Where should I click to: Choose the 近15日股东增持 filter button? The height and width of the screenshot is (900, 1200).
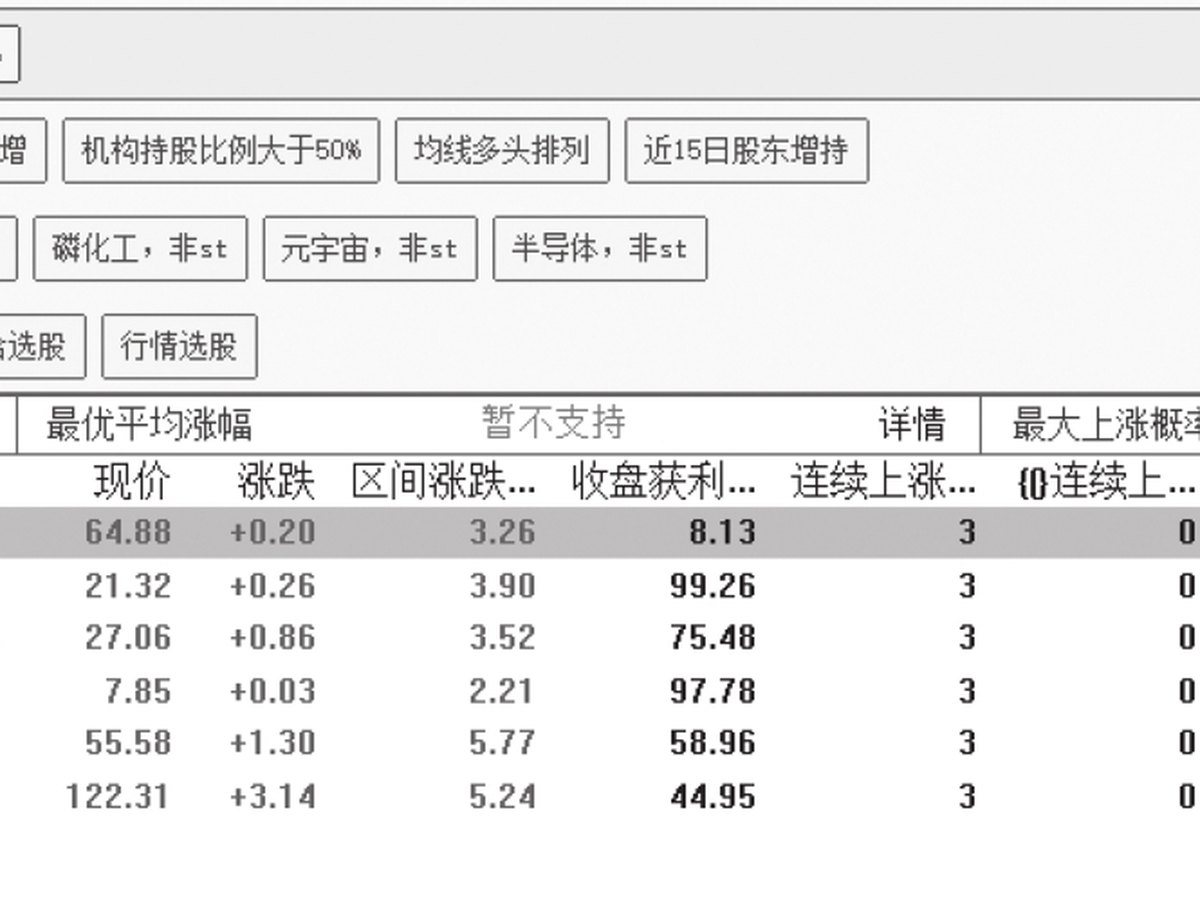tap(746, 151)
